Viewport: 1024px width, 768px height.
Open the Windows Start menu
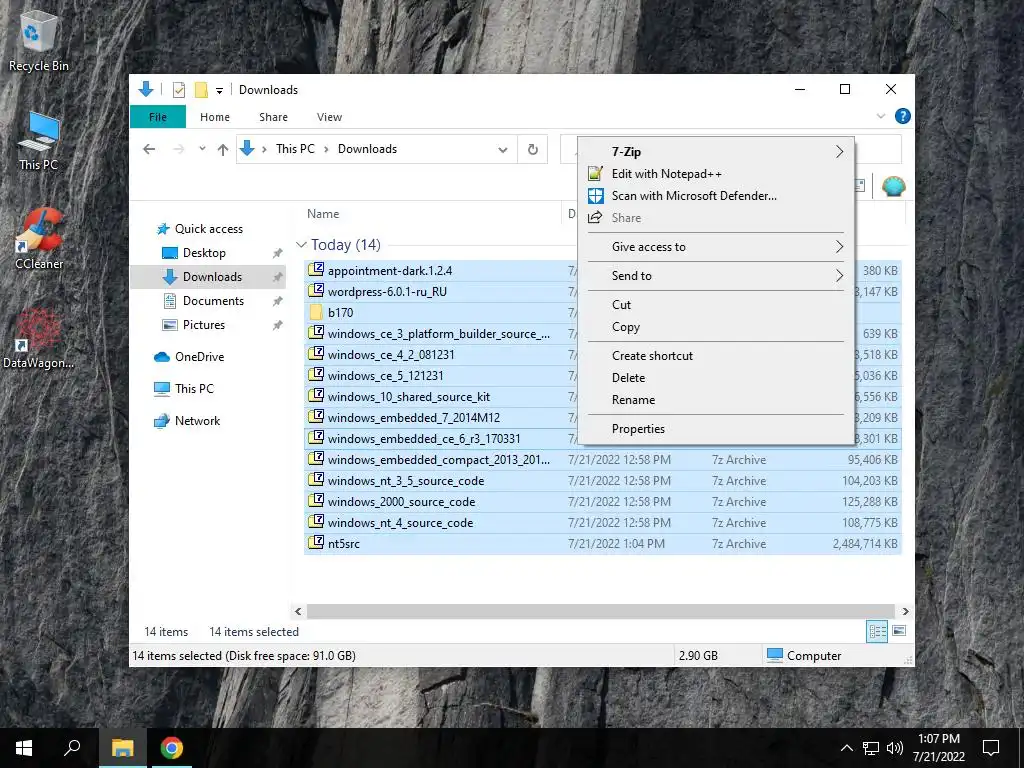coord(24,748)
